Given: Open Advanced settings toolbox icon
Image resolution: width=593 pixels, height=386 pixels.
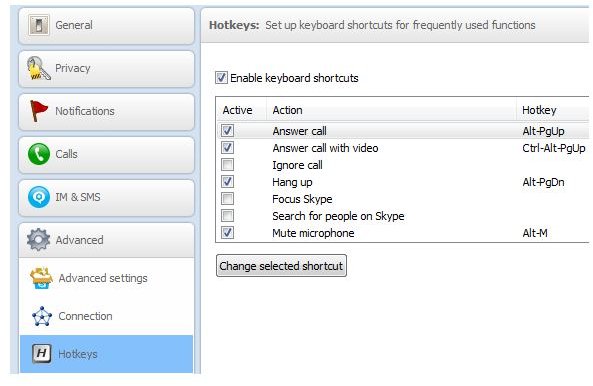Looking at the screenshot, I should point(41,278).
